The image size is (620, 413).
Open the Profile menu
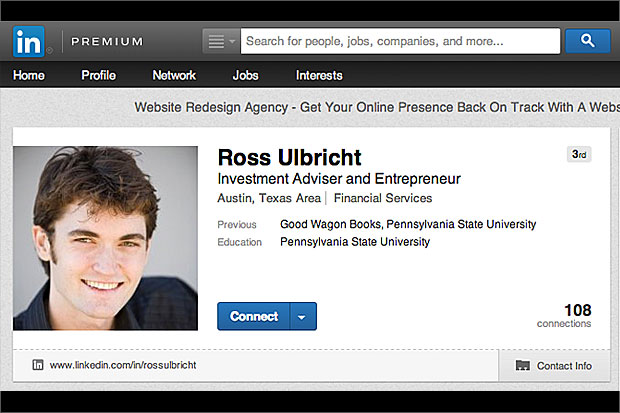point(98,75)
